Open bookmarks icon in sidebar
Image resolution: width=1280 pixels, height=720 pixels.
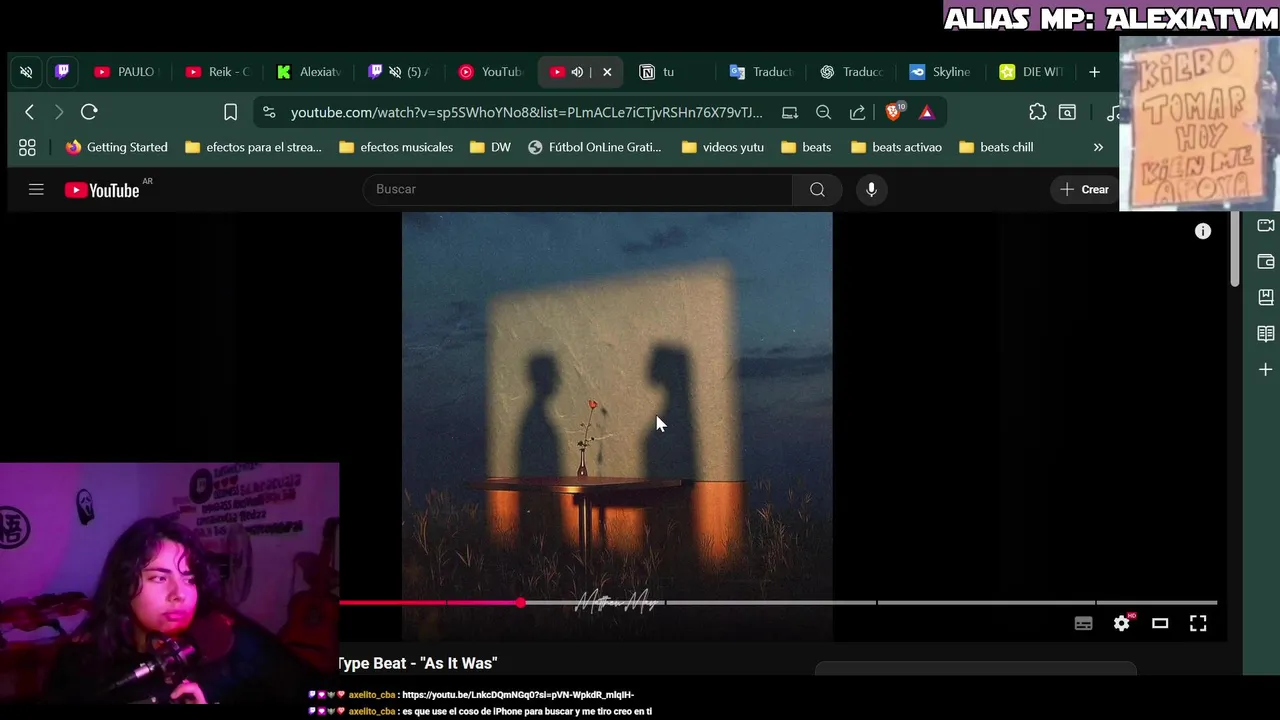click(1265, 297)
